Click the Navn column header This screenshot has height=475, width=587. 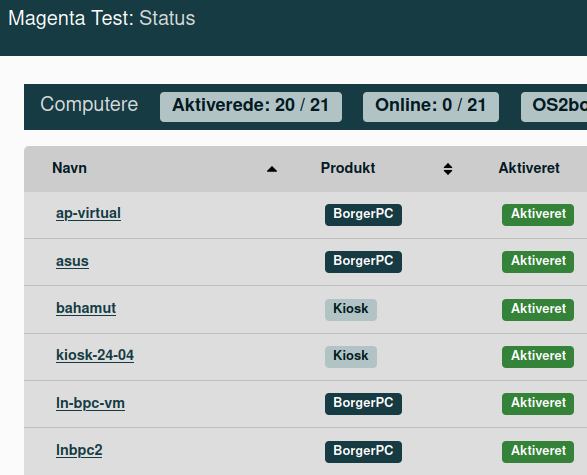point(70,168)
